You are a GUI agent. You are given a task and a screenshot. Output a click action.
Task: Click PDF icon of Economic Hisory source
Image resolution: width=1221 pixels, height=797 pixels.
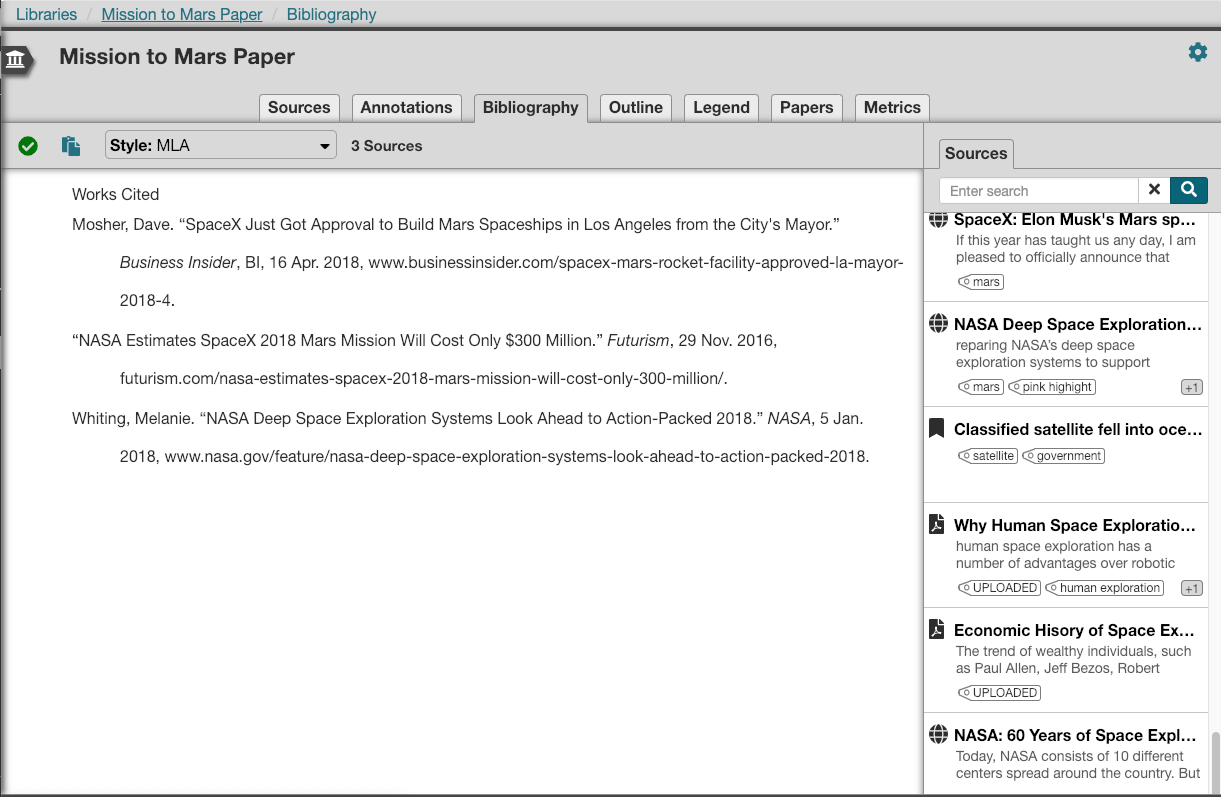(x=937, y=630)
